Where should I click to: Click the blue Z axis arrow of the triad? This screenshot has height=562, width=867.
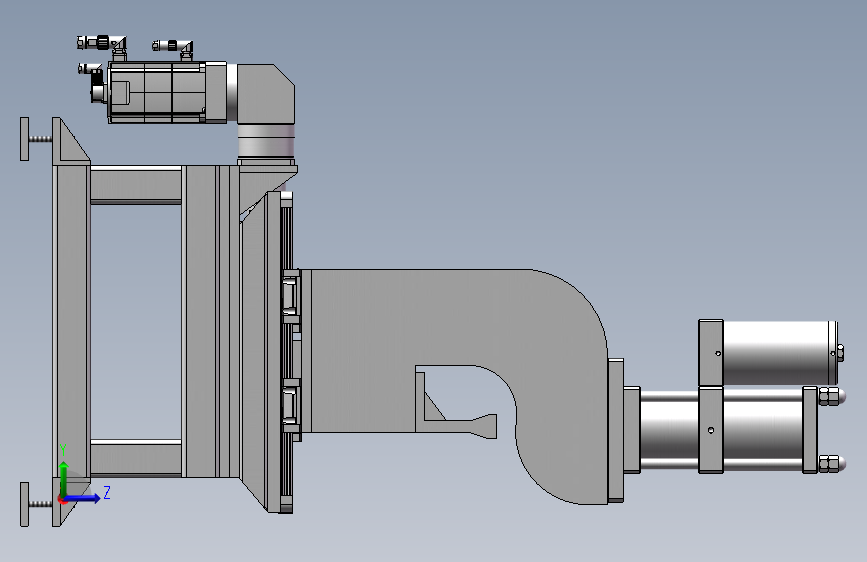[83, 498]
